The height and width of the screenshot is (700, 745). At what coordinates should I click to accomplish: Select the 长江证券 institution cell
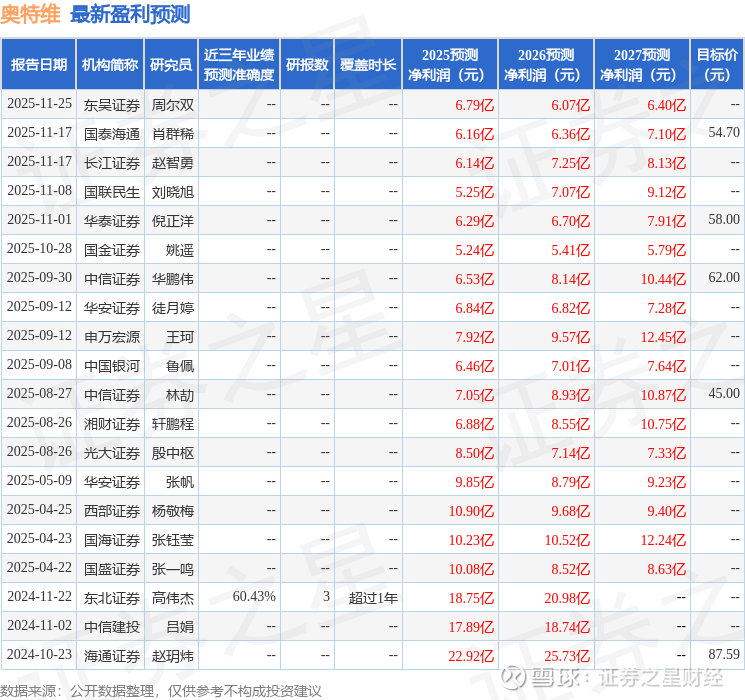click(112, 163)
